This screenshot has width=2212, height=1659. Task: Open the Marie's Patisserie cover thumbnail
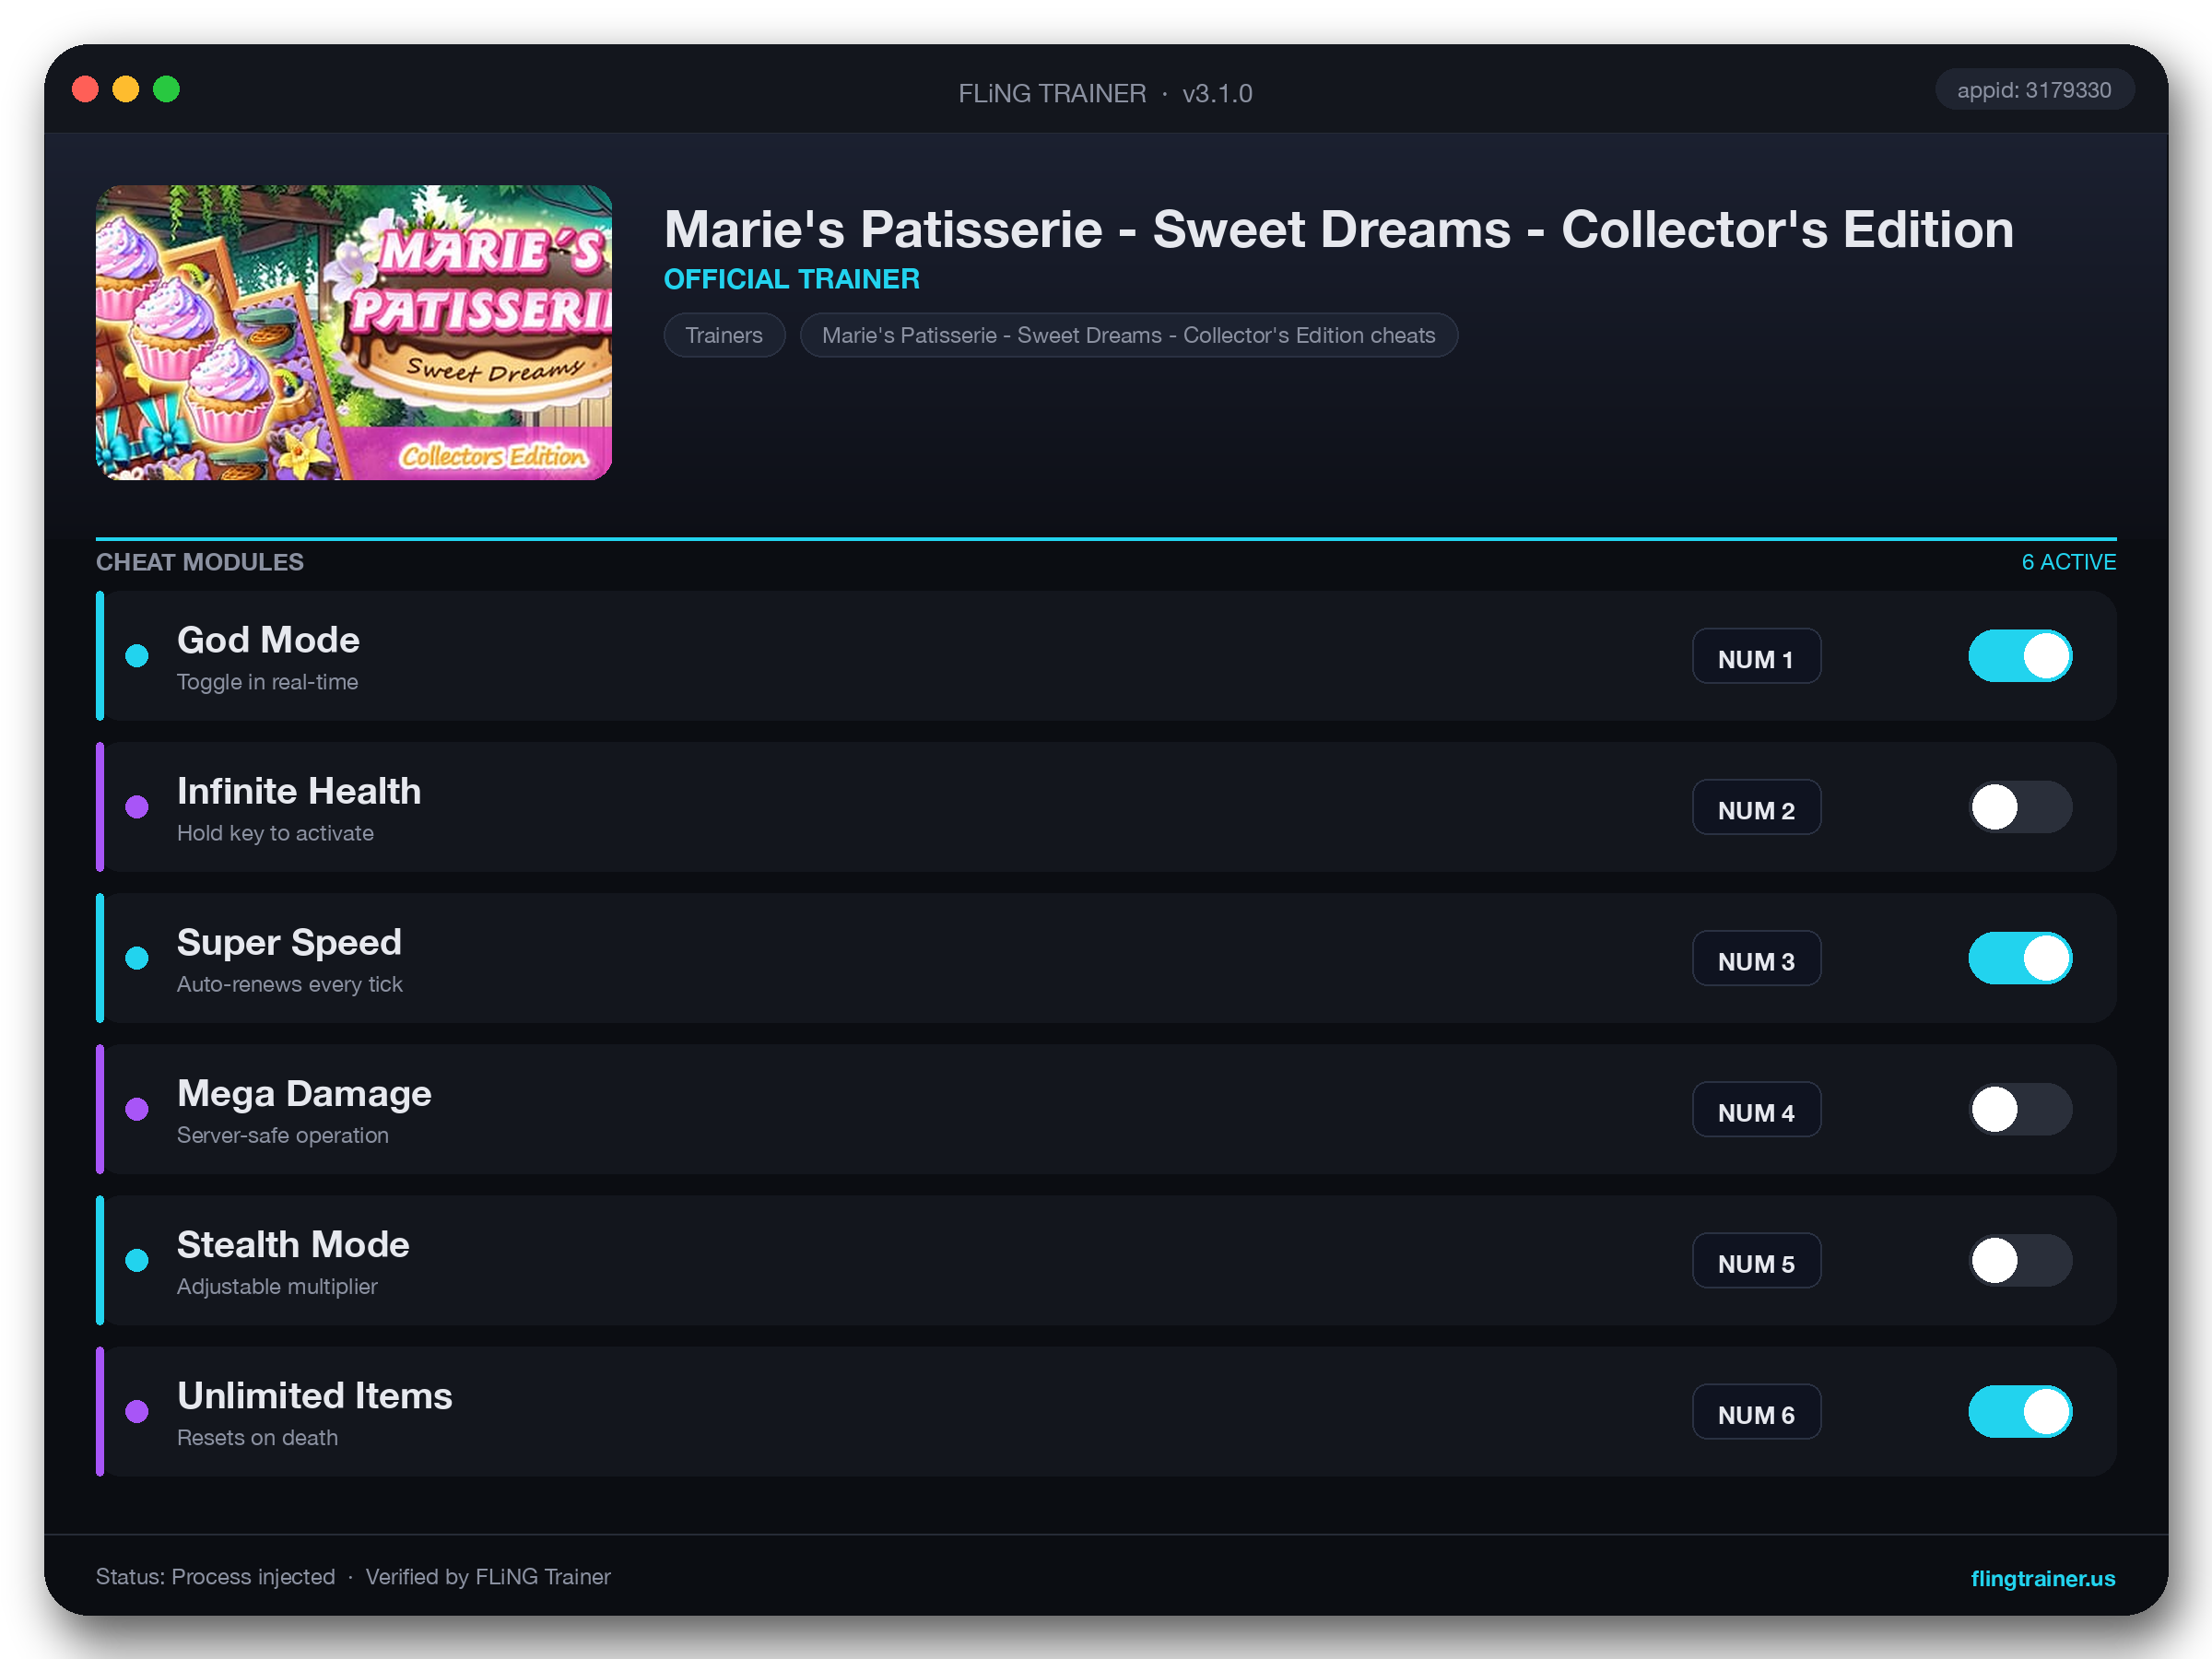353,332
